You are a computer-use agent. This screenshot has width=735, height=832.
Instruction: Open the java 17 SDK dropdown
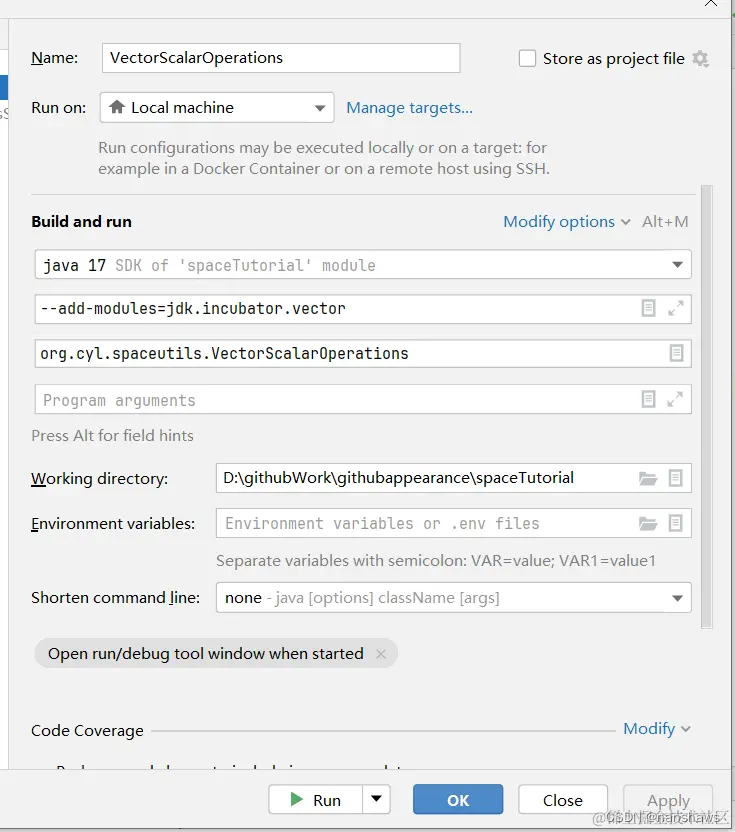[x=363, y=264]
